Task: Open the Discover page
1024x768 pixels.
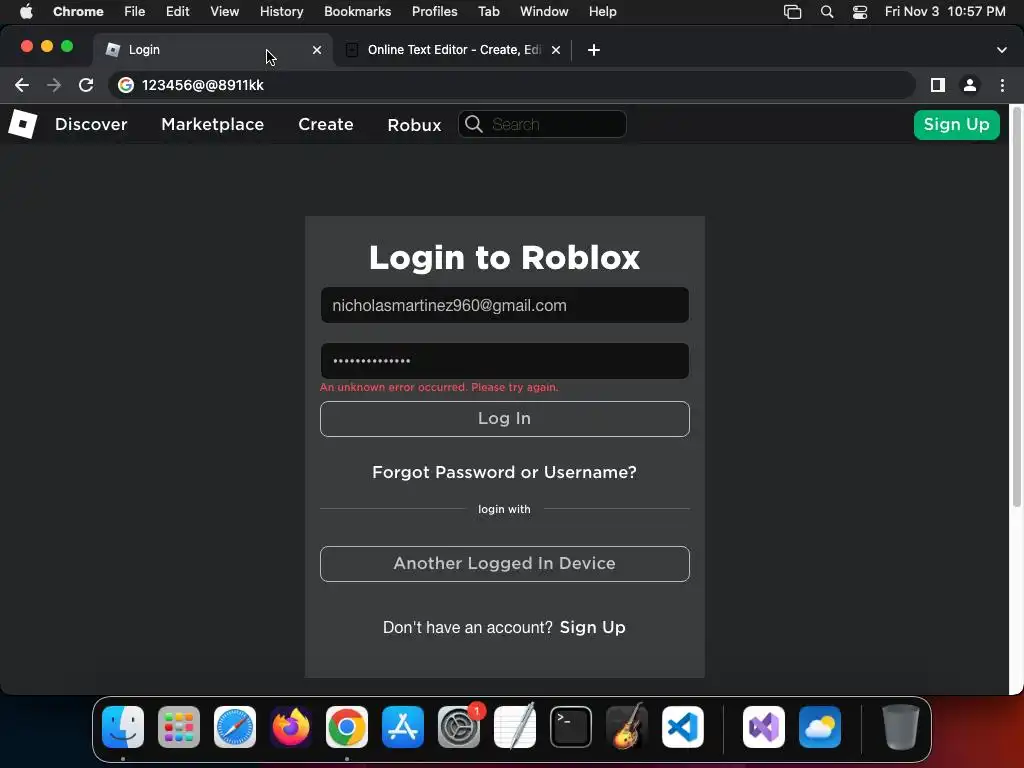Action: coord(91,124)
